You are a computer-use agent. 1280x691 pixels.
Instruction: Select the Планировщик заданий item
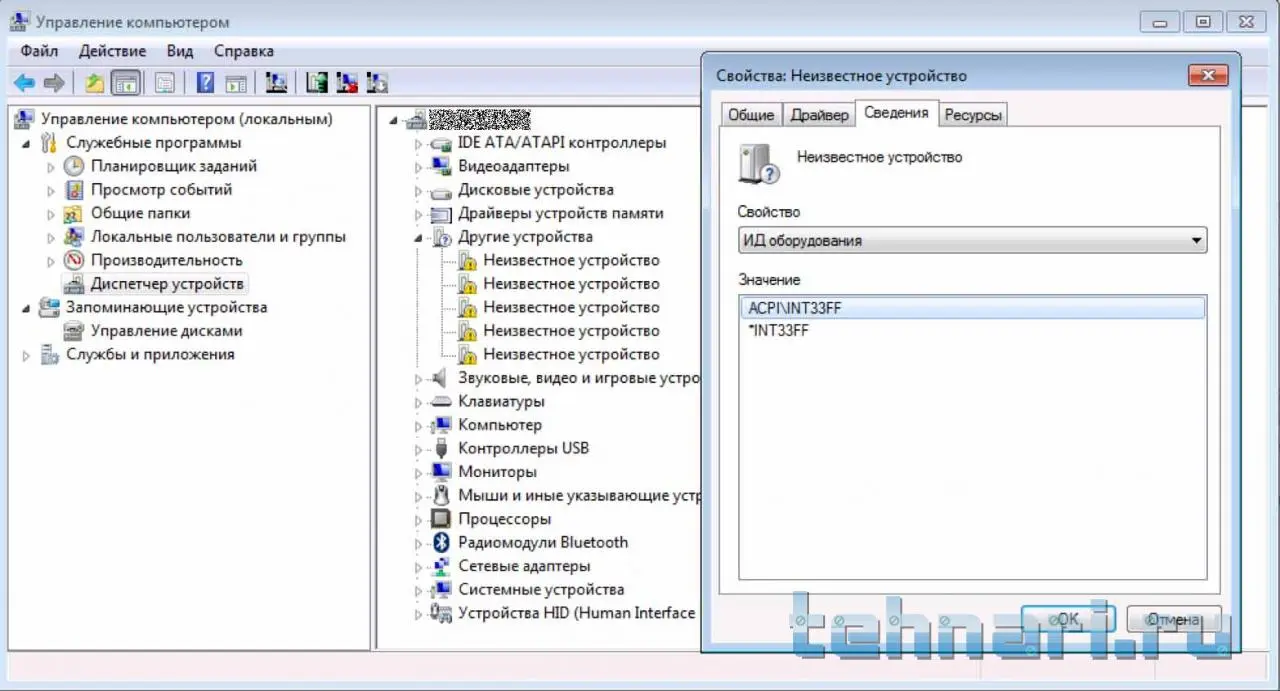[174, 166]
